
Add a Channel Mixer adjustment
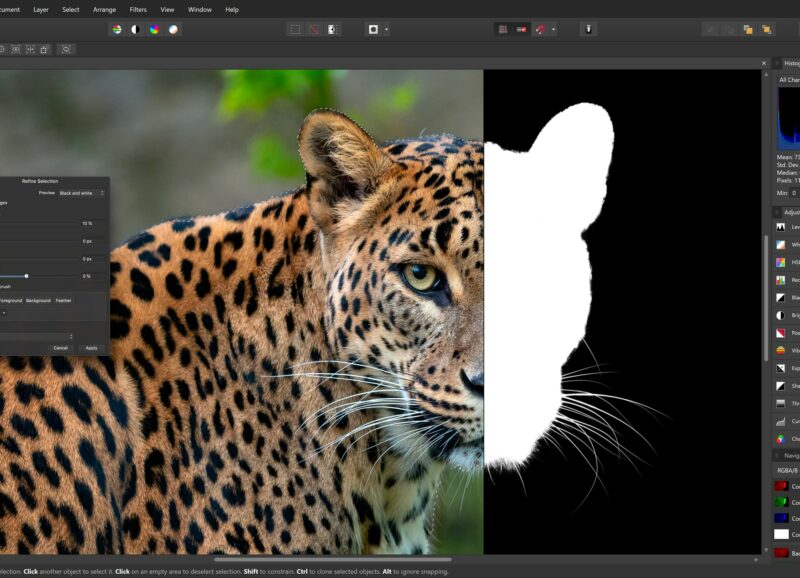(781, 439)
